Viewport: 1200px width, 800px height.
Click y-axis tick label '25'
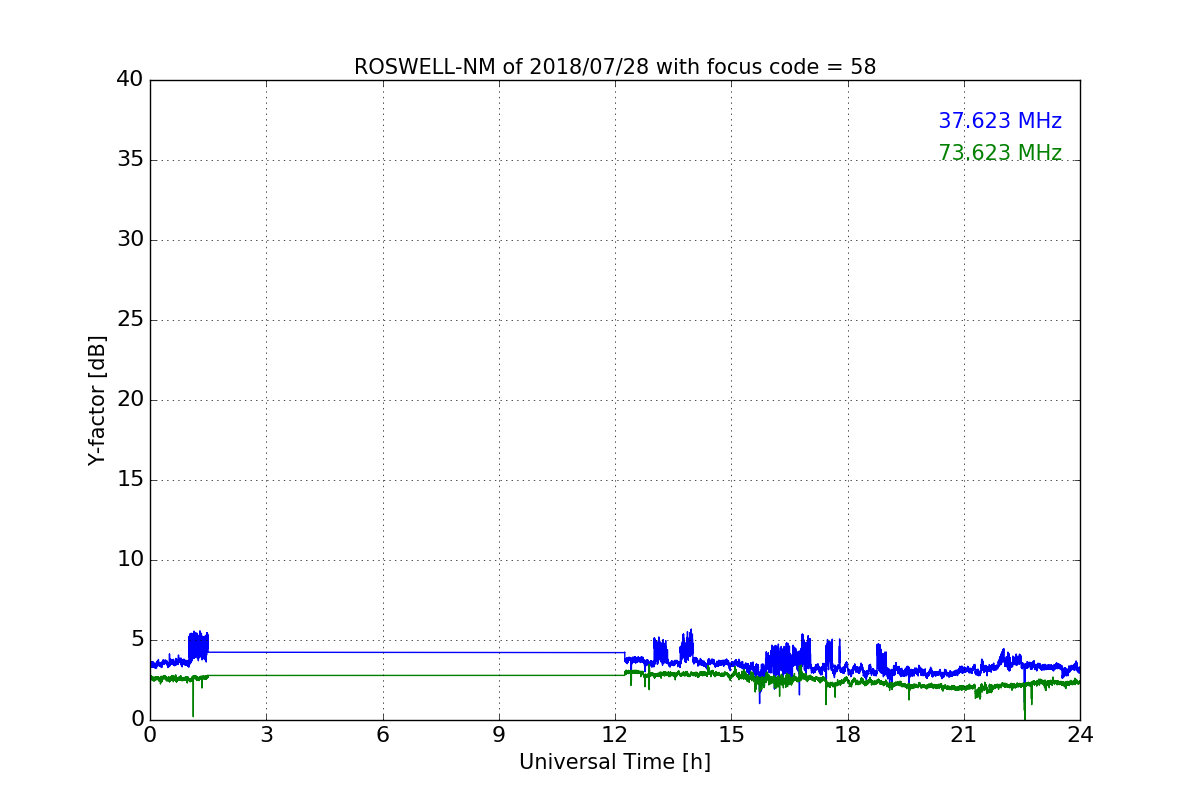[x=130, y=320]
